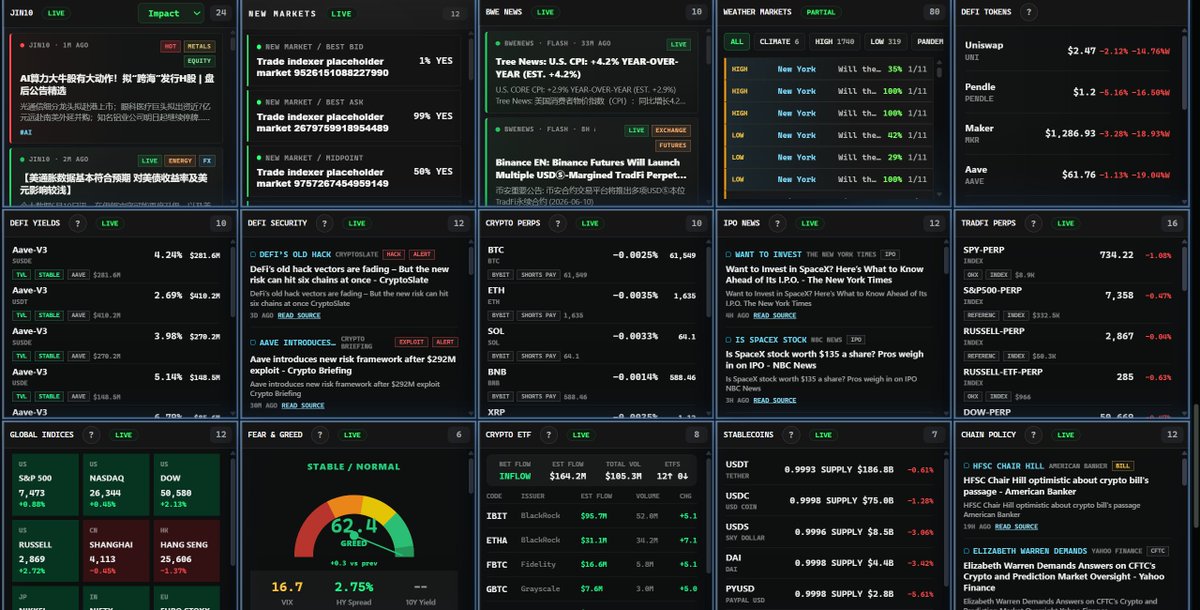Open the Global Indices help icon

92,435
